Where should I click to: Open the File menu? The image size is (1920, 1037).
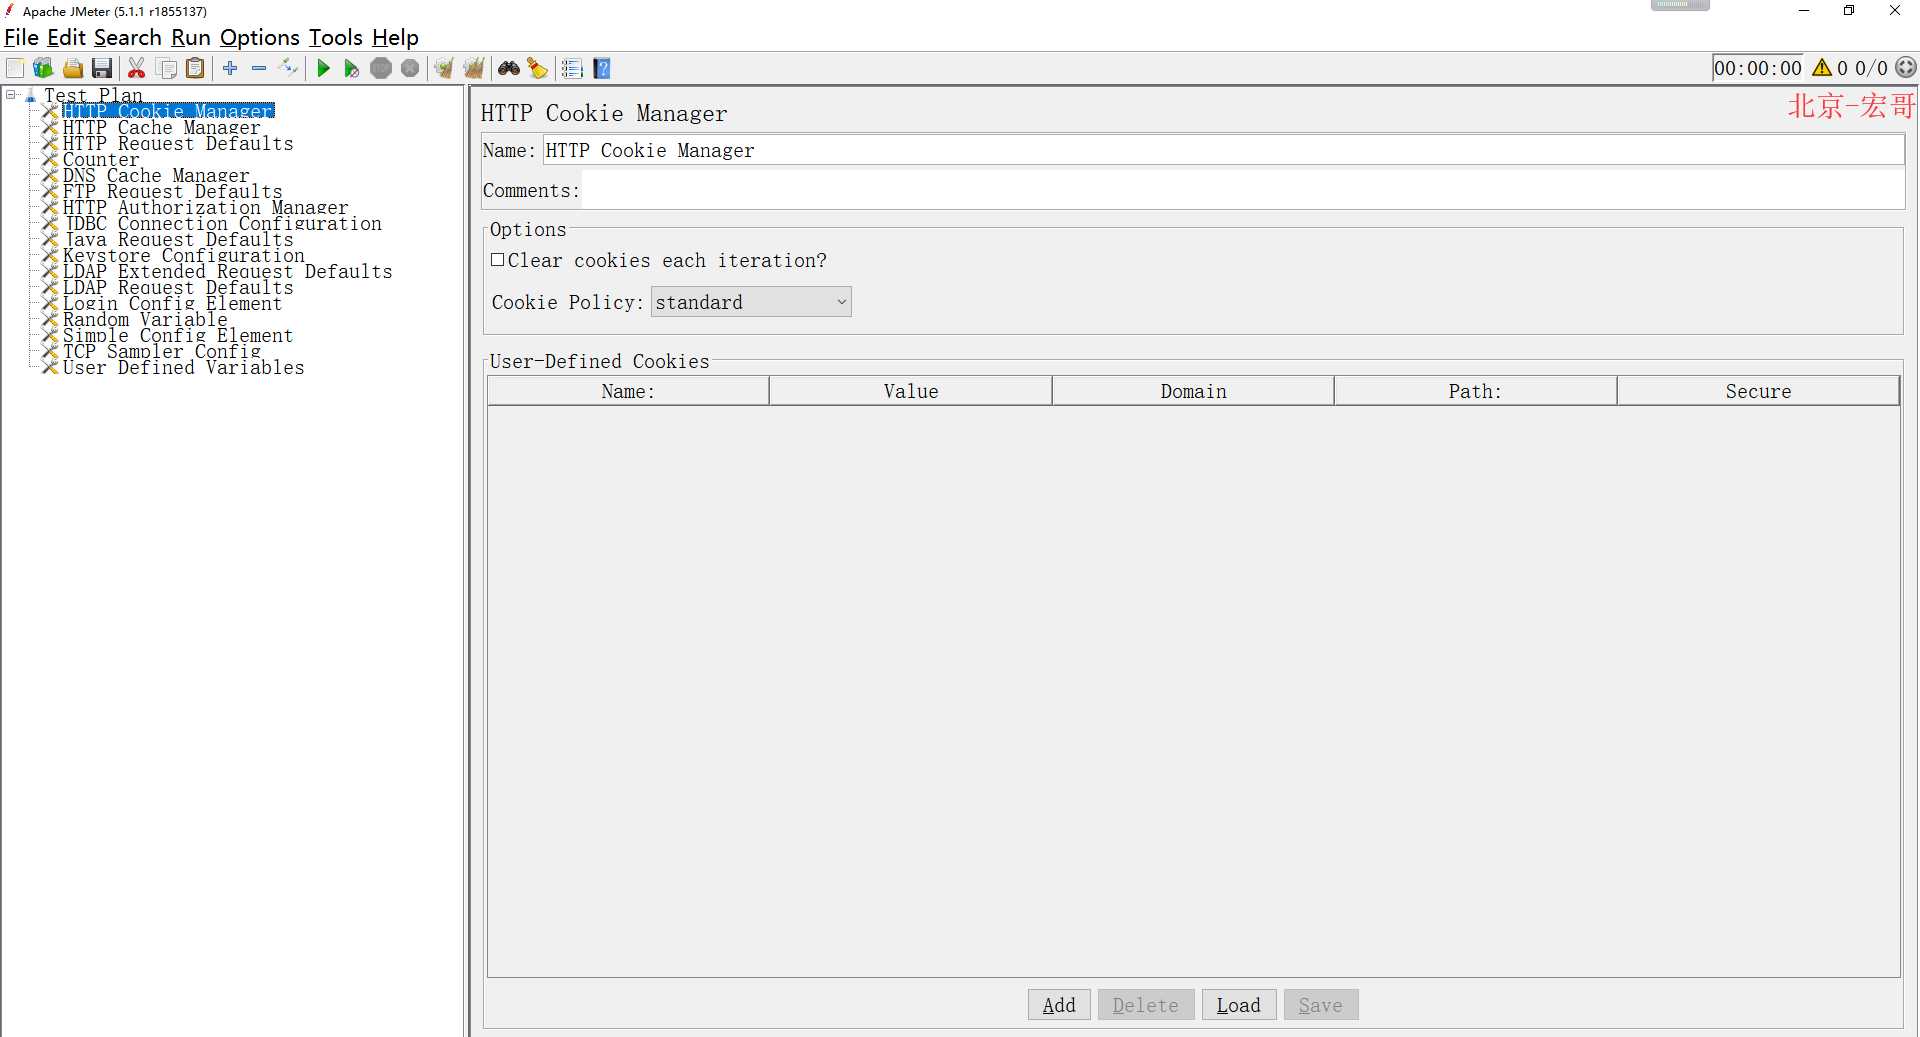point(21,38)
